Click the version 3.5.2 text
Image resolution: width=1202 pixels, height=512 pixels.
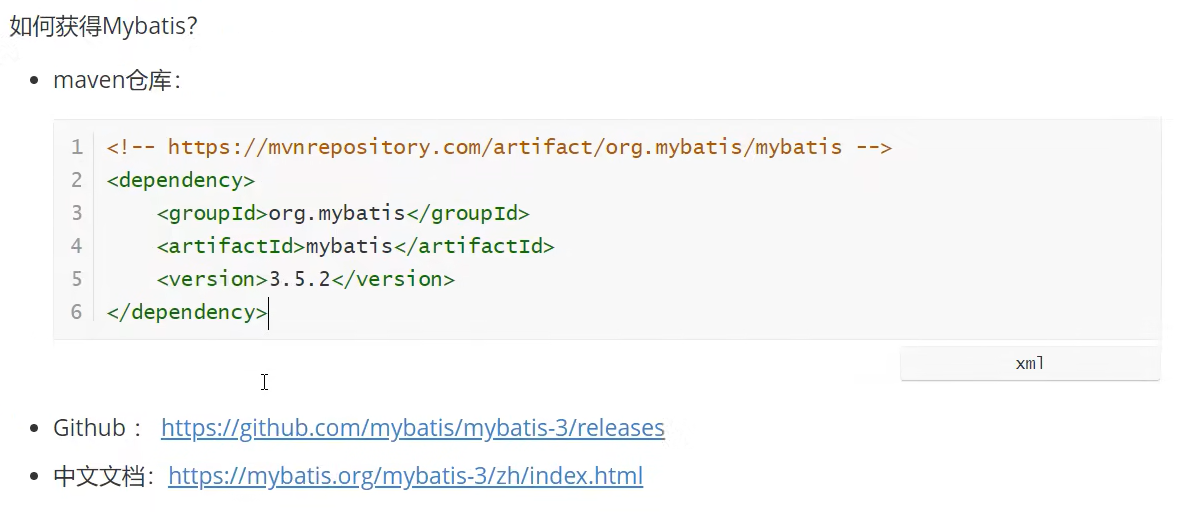pyautogui.click(x=300, y=279)
